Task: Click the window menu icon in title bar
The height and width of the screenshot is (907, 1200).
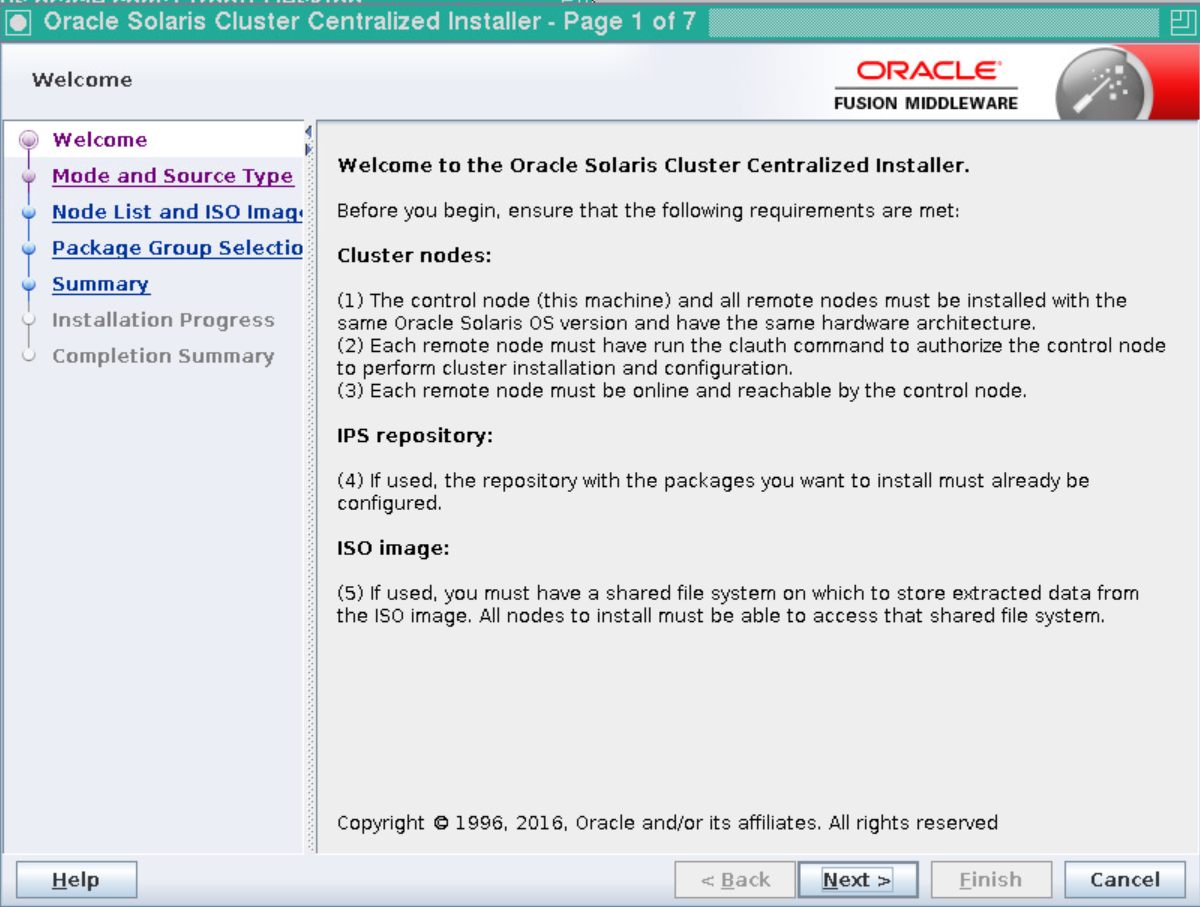Action: (20, 22)
